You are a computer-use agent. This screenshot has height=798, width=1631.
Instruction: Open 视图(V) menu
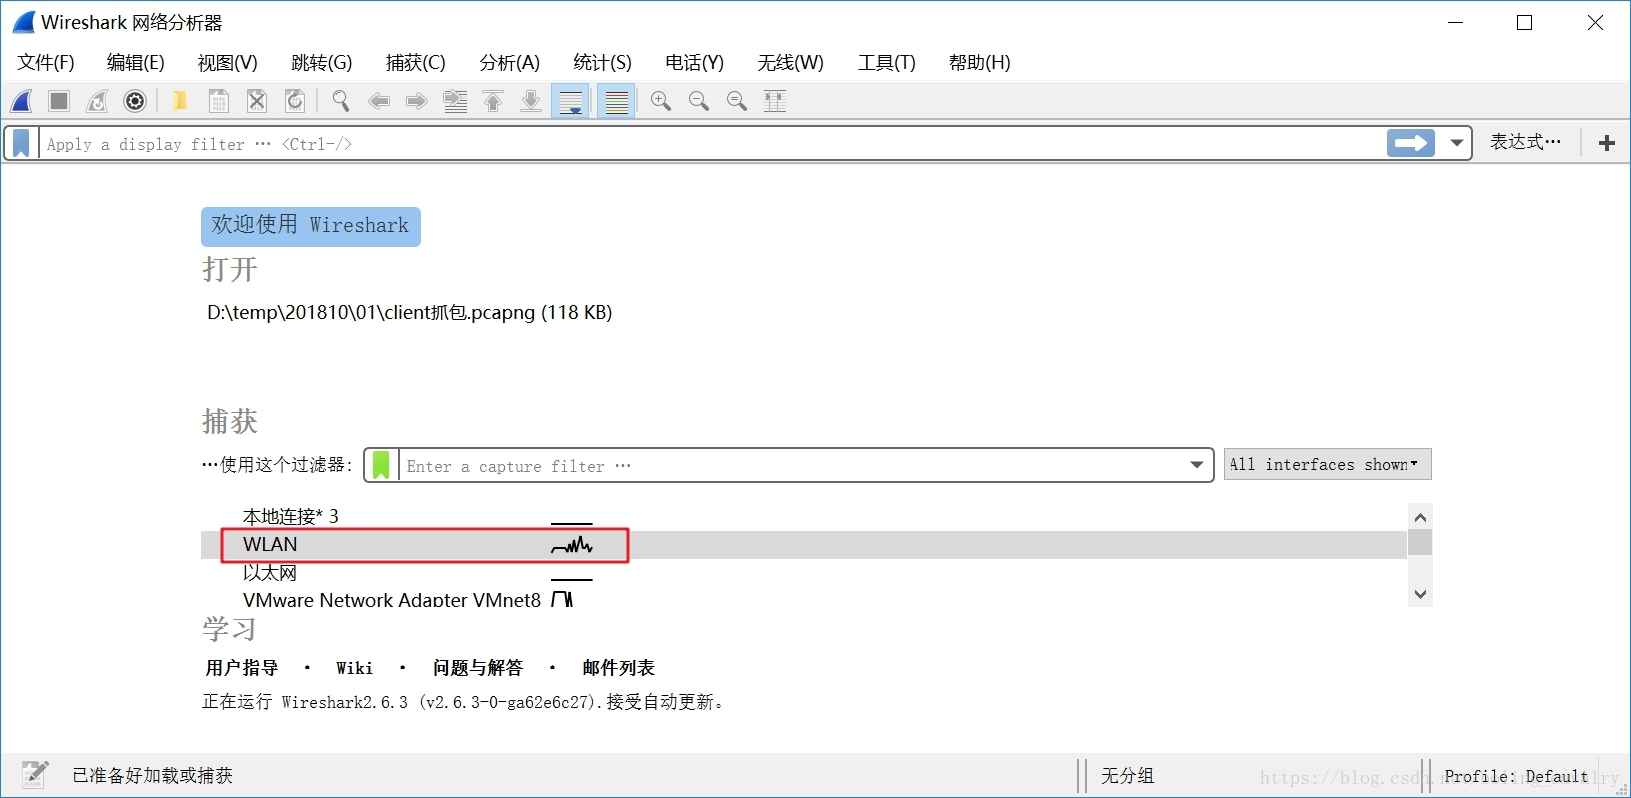(x=228, y=62)
